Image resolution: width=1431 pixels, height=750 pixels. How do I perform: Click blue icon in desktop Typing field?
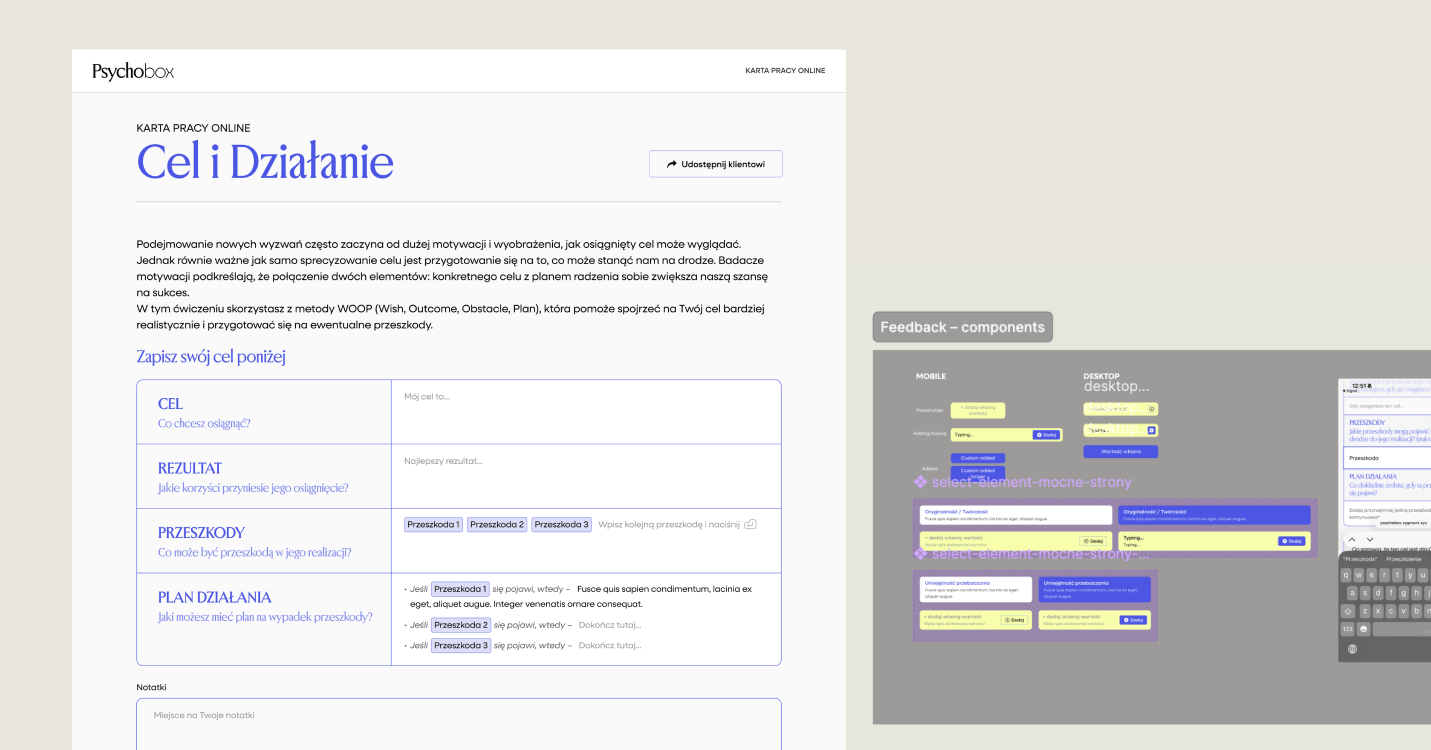pos(1151,430)
